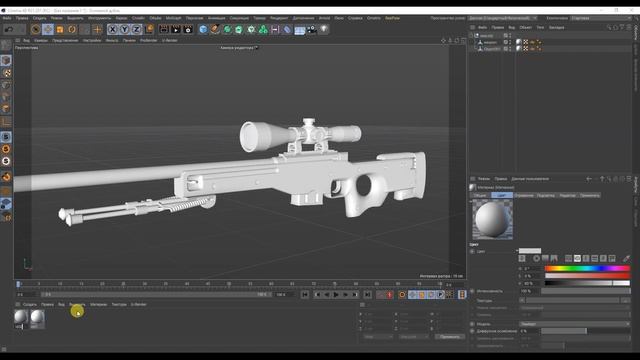Click the Render View clapperboard icon

point(164,29)
